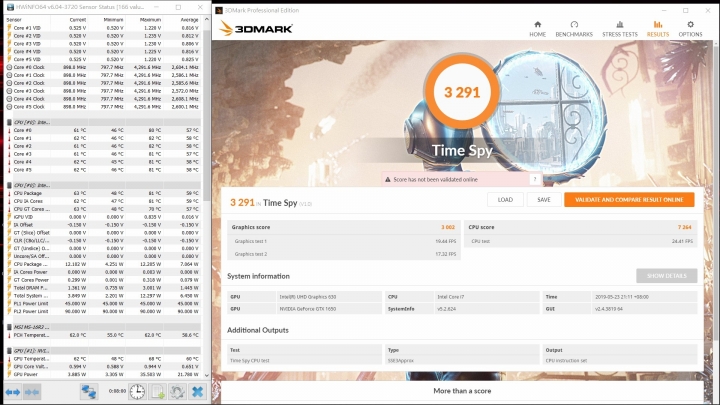Image resolution: width=720 pixels, height=405 pixels.
Task: Select the GT Cores Power row
Action: (103, 280)
